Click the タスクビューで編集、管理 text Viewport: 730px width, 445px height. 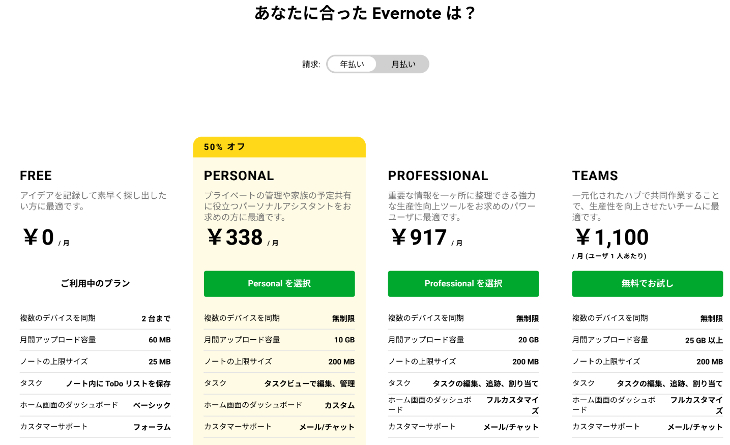point(310,384)
